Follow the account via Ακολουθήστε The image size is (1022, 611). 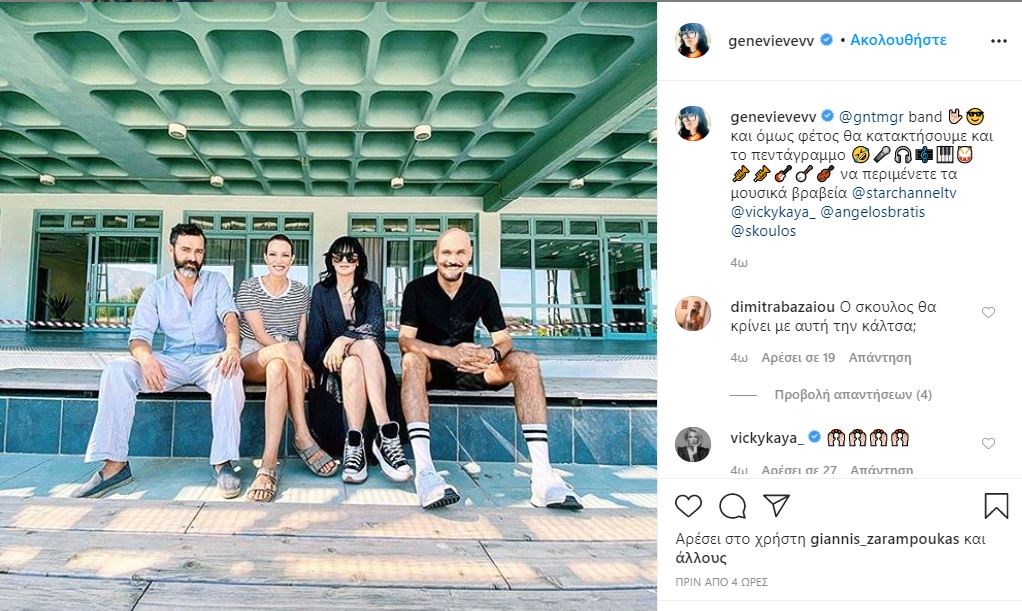898,40
